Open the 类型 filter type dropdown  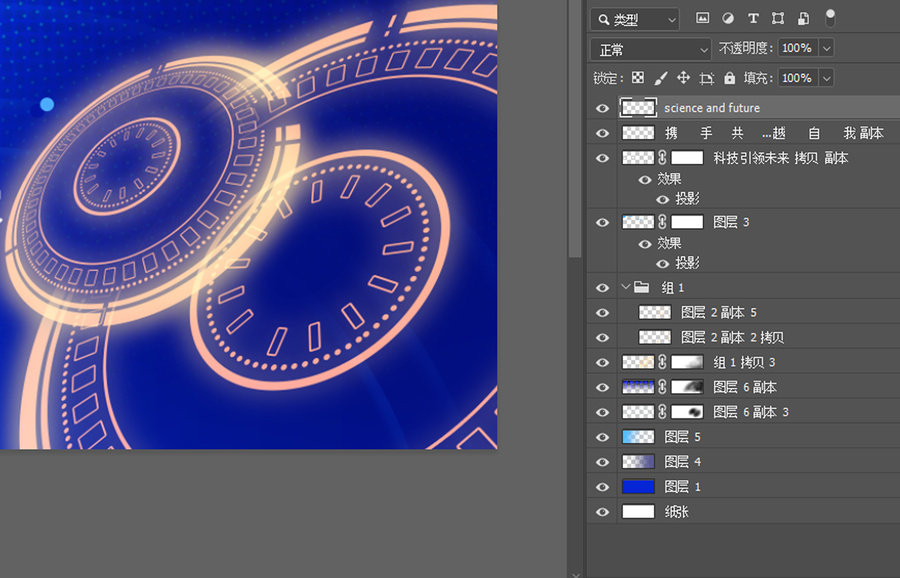(x=635, y=20)
